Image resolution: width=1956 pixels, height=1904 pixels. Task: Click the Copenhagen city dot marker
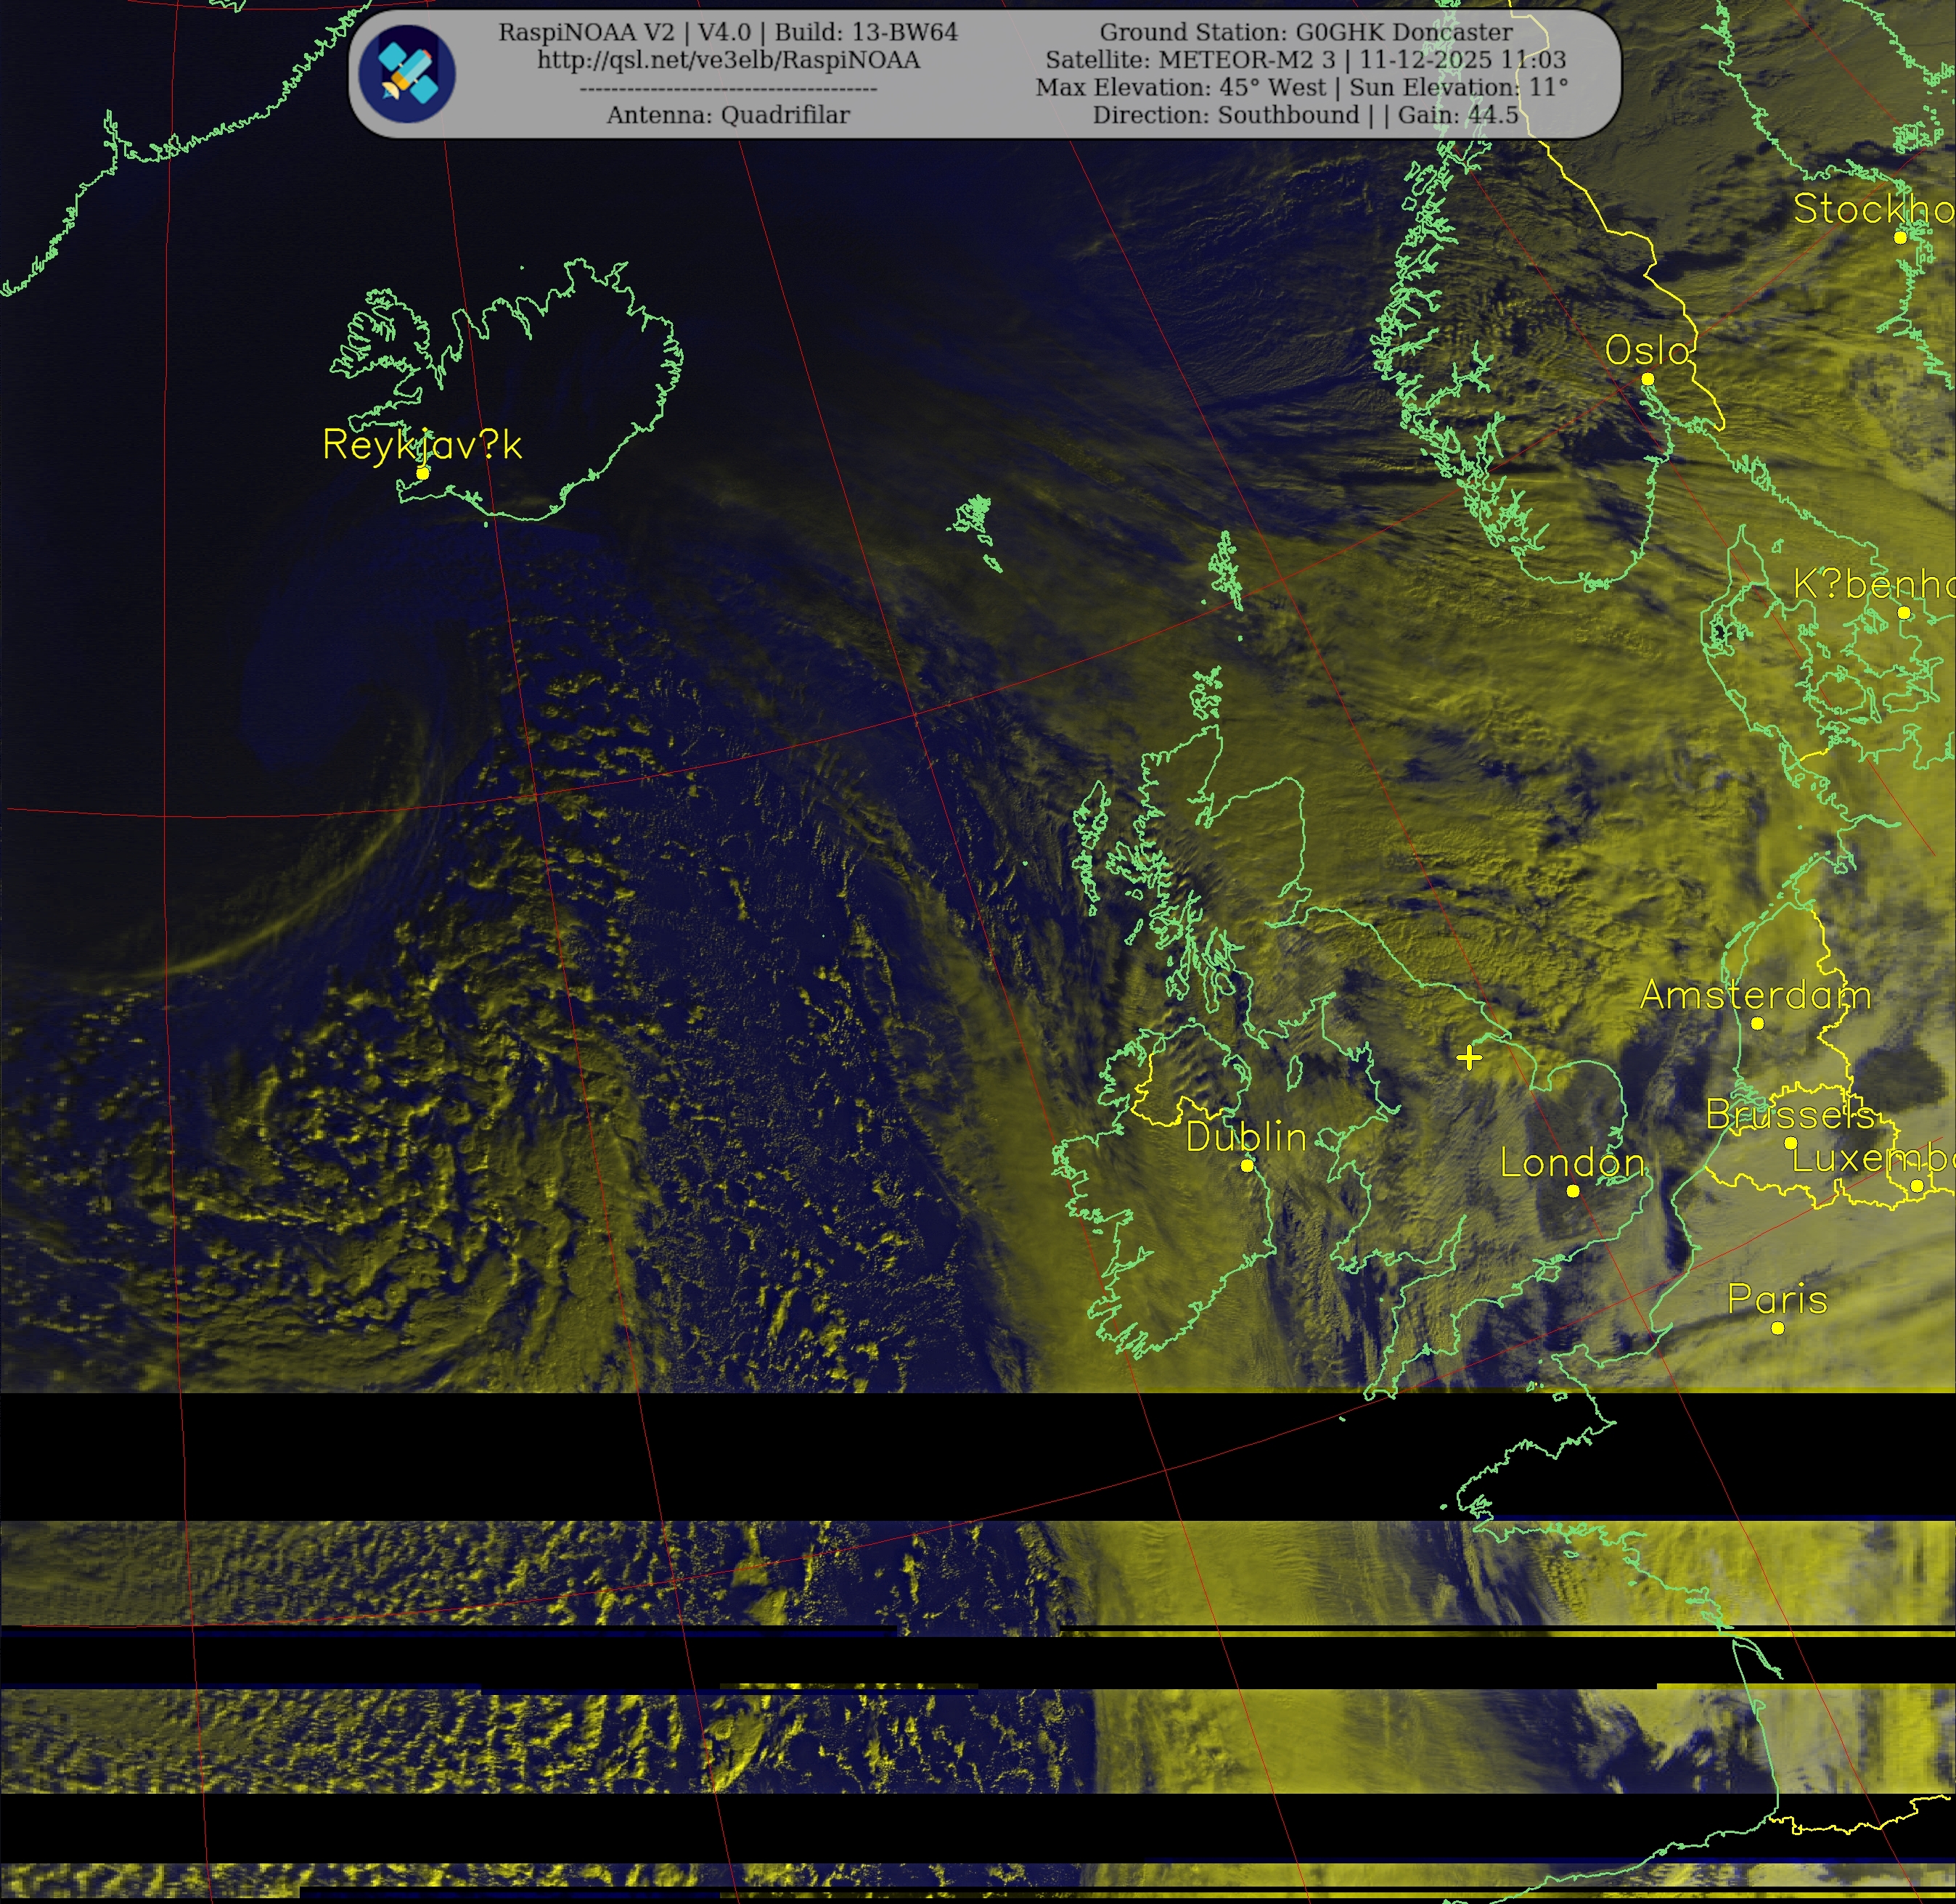click(x=1903, y=613)
